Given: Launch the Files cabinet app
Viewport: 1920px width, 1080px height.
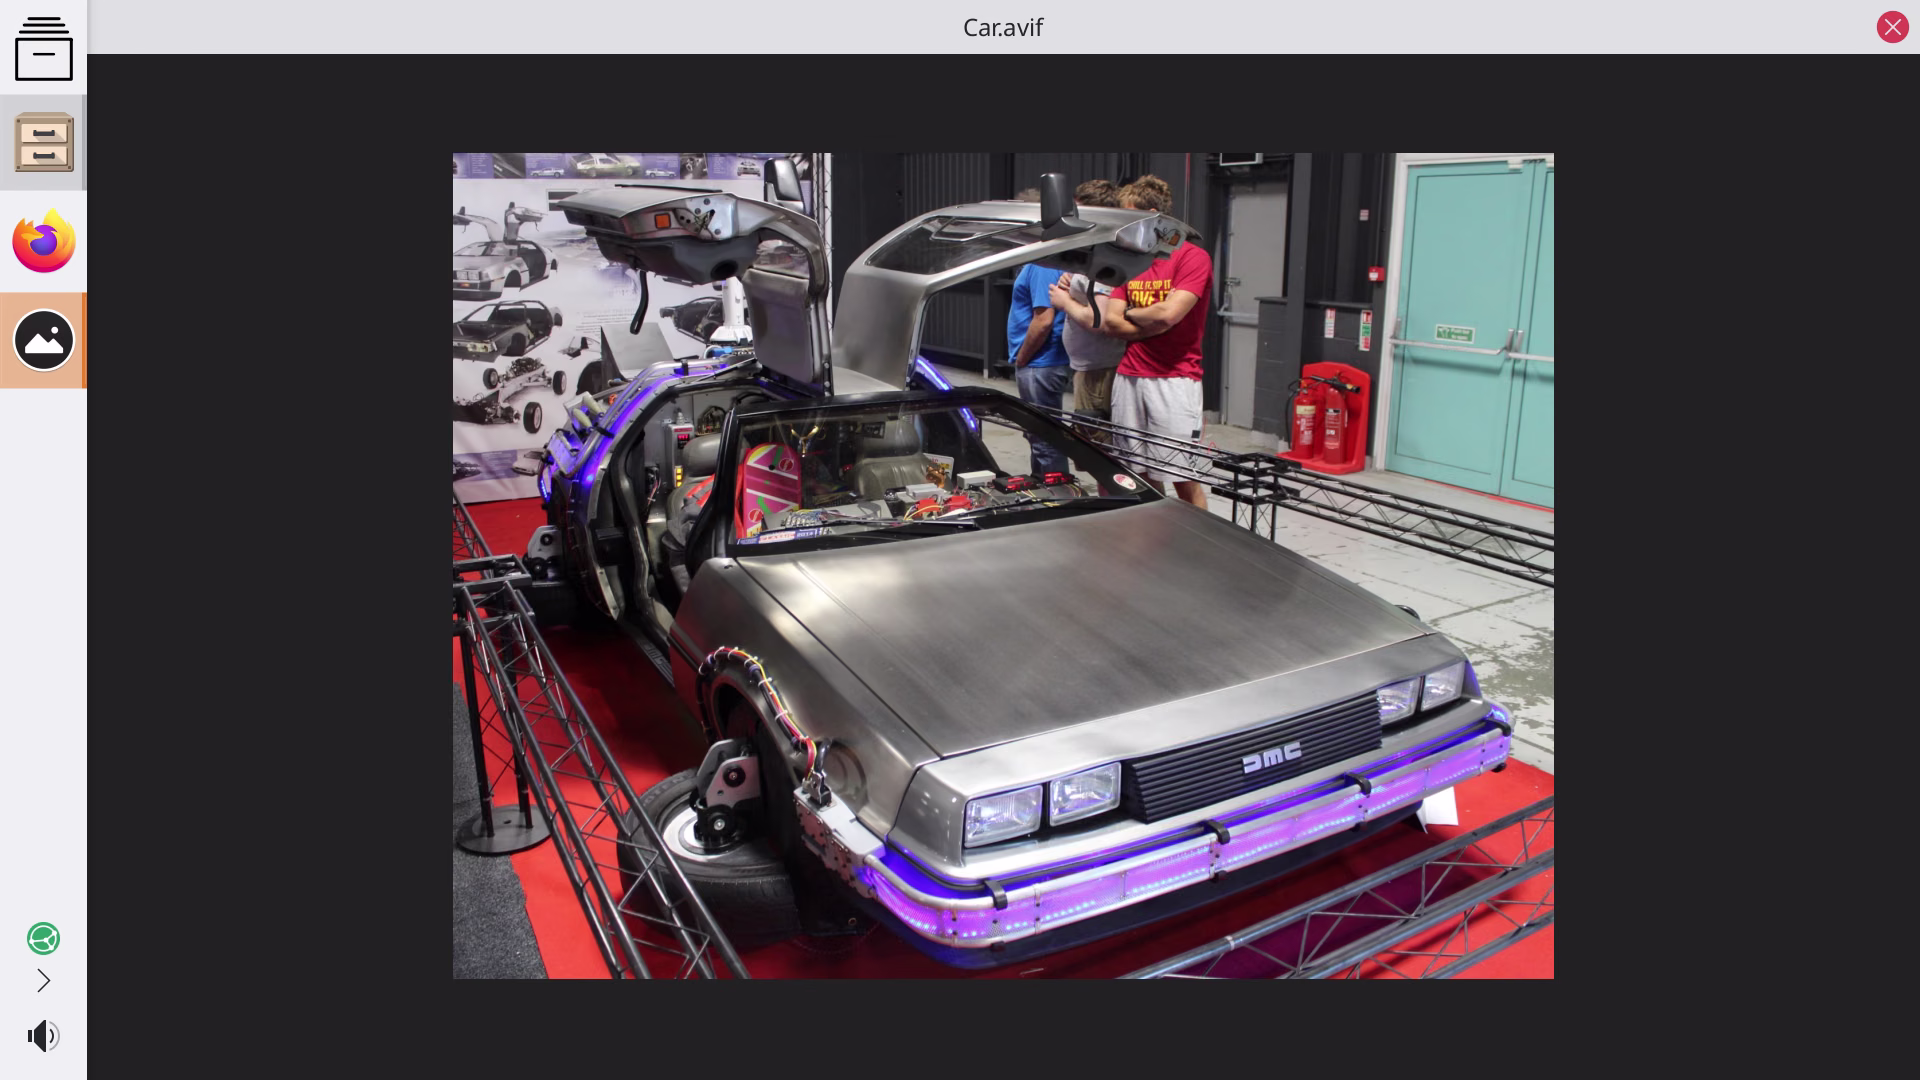Looking at the screenshot, I should pos(43,142).
